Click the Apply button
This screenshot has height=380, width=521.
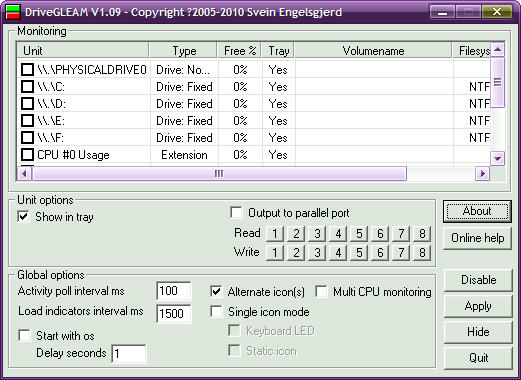[x=478, y=306]
